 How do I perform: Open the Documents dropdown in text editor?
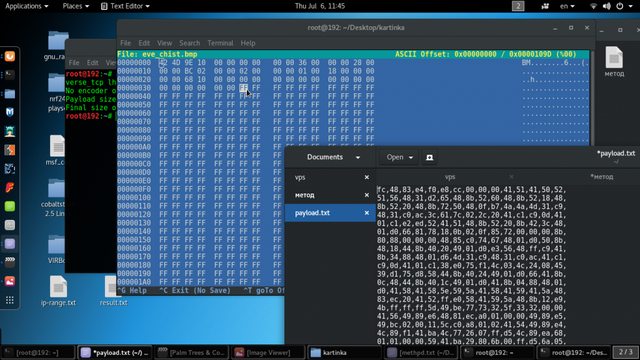coord(333,157)
